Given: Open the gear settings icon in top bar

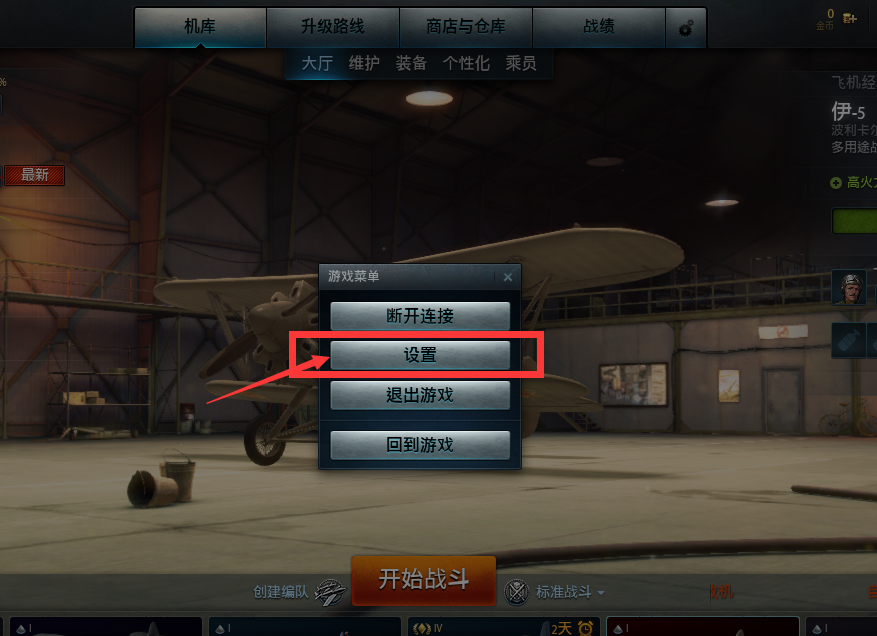Looking at the screenshot, I should coord(686,27).
